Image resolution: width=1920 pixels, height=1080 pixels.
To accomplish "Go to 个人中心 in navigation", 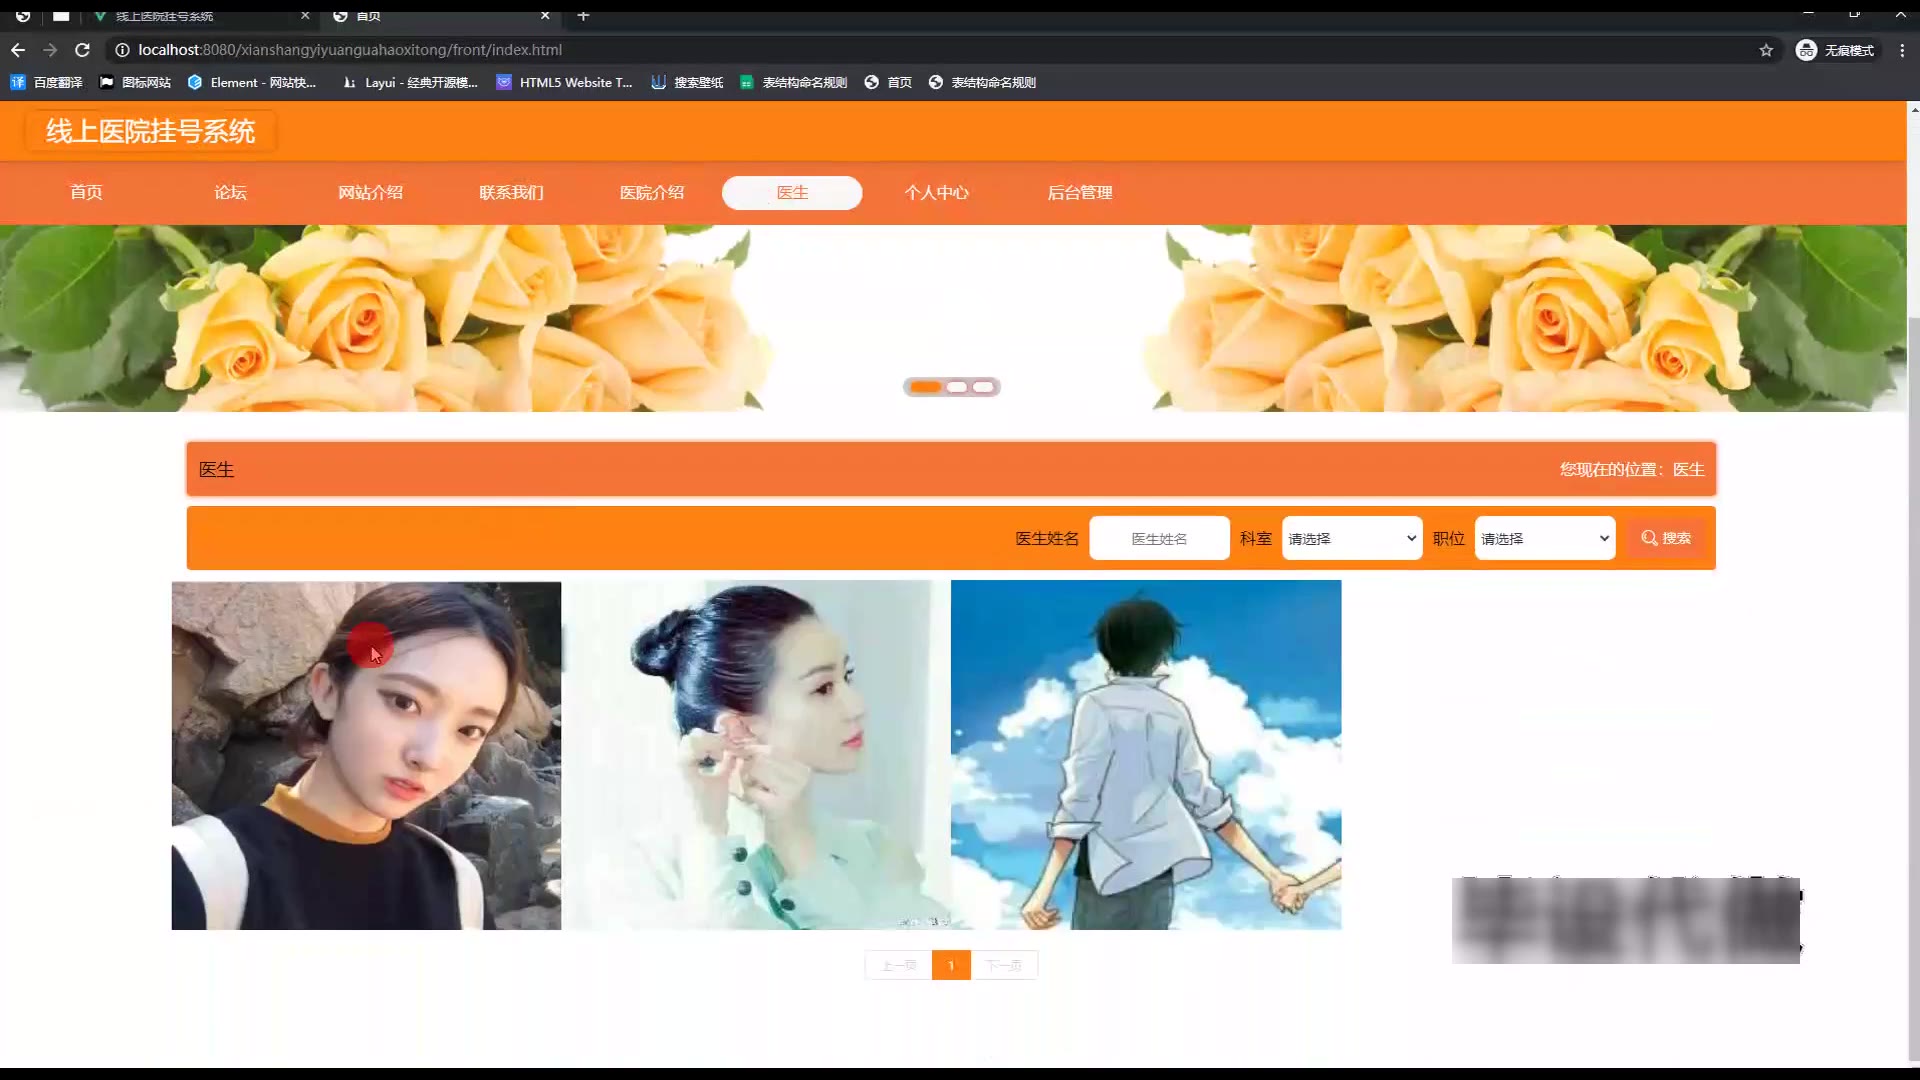I will [936, 193].
